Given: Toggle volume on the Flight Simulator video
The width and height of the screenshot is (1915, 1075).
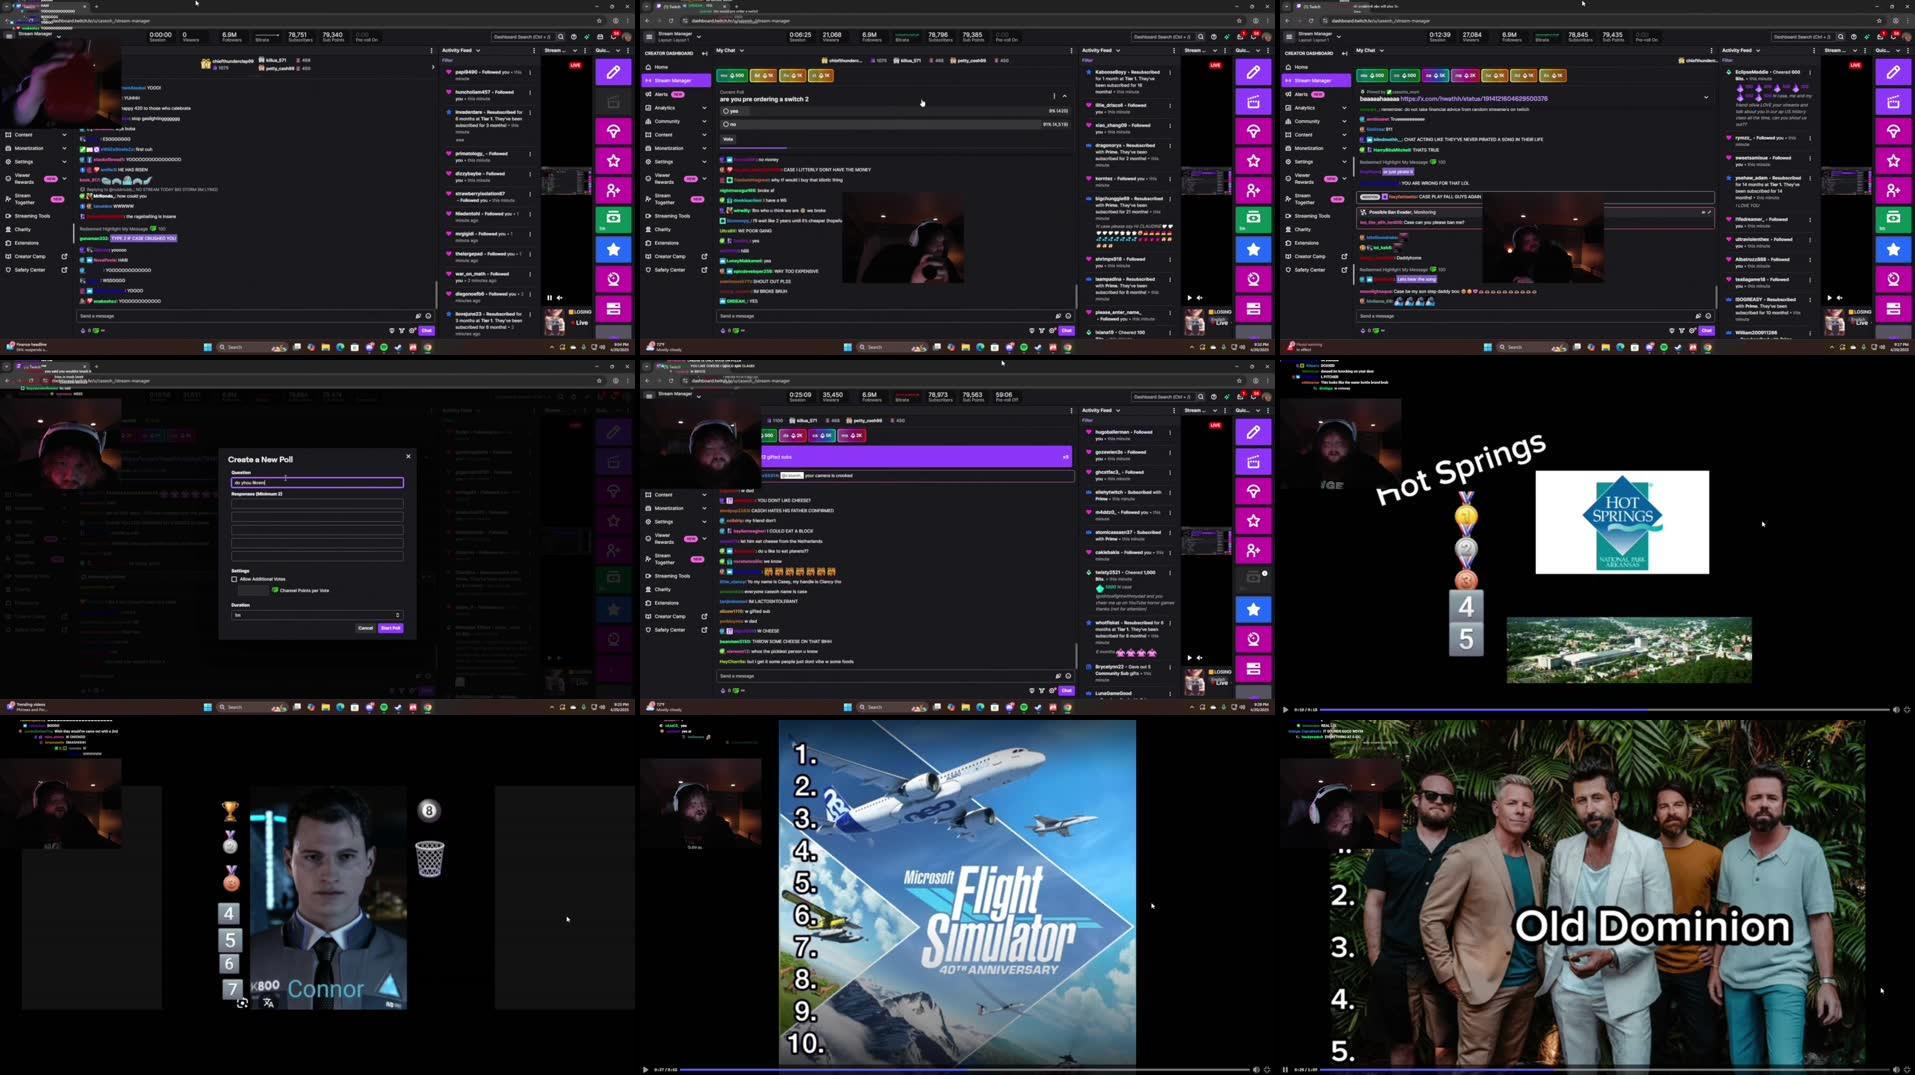Looking at the screenshot, I should click(x=1256, y=1069).
